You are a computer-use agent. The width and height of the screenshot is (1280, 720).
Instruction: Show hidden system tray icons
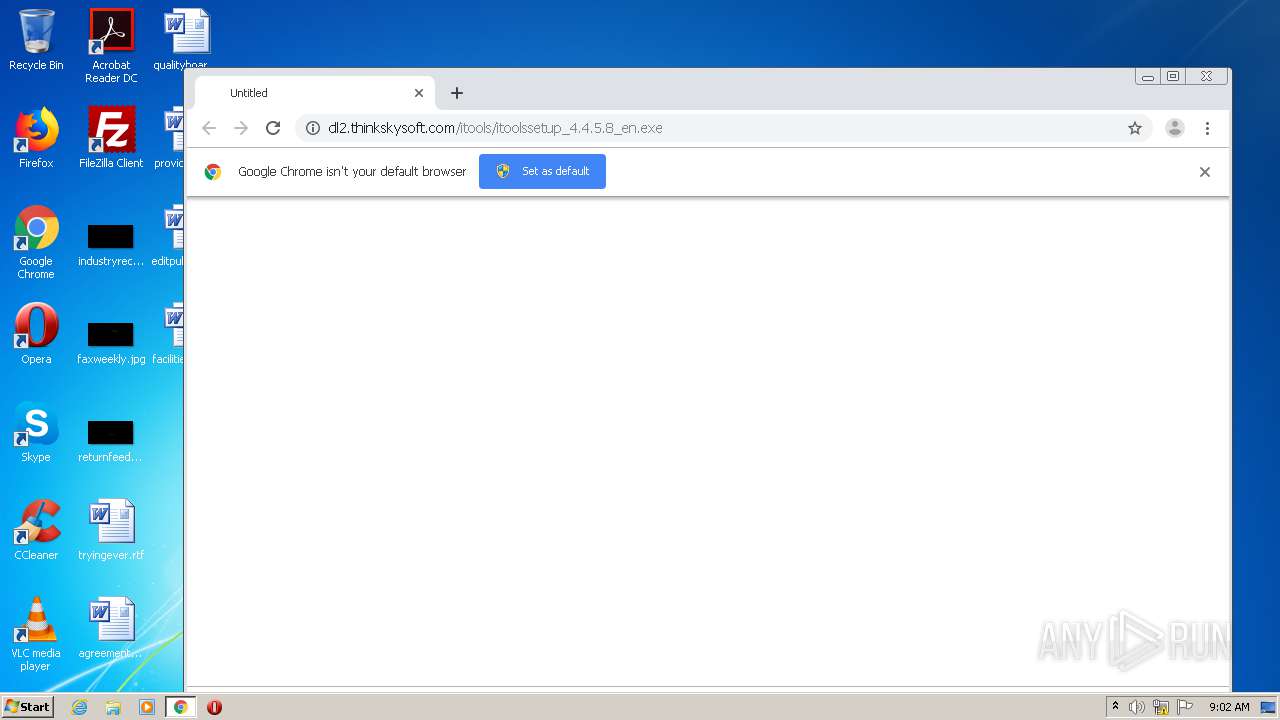coord(1115,707)
